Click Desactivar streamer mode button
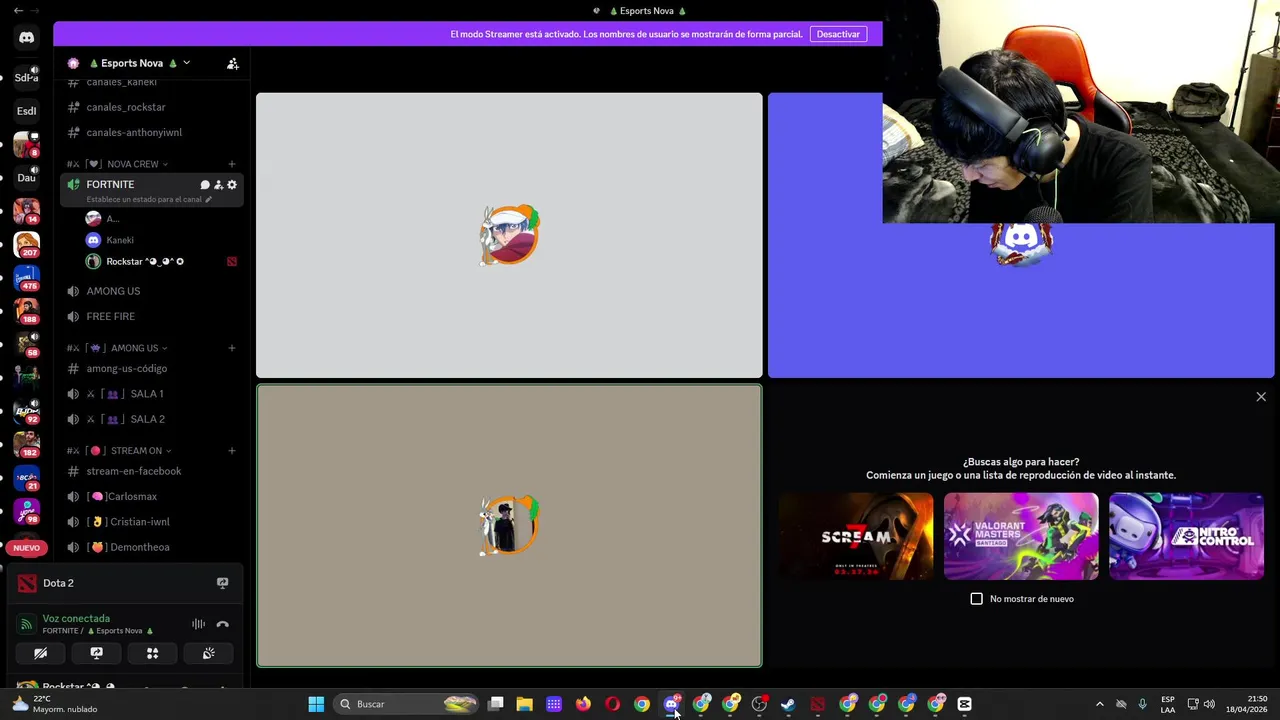Image resolution: width=1280 pixels, height=720 pixels. (x=838, y=34)
